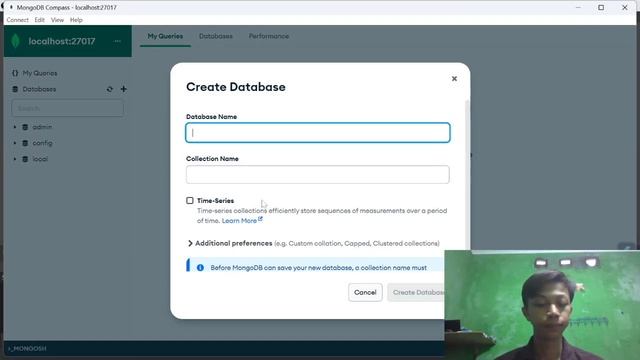Expand Additional preferences section
Screen dimensions: 640x360
click(x=190, y=243)
